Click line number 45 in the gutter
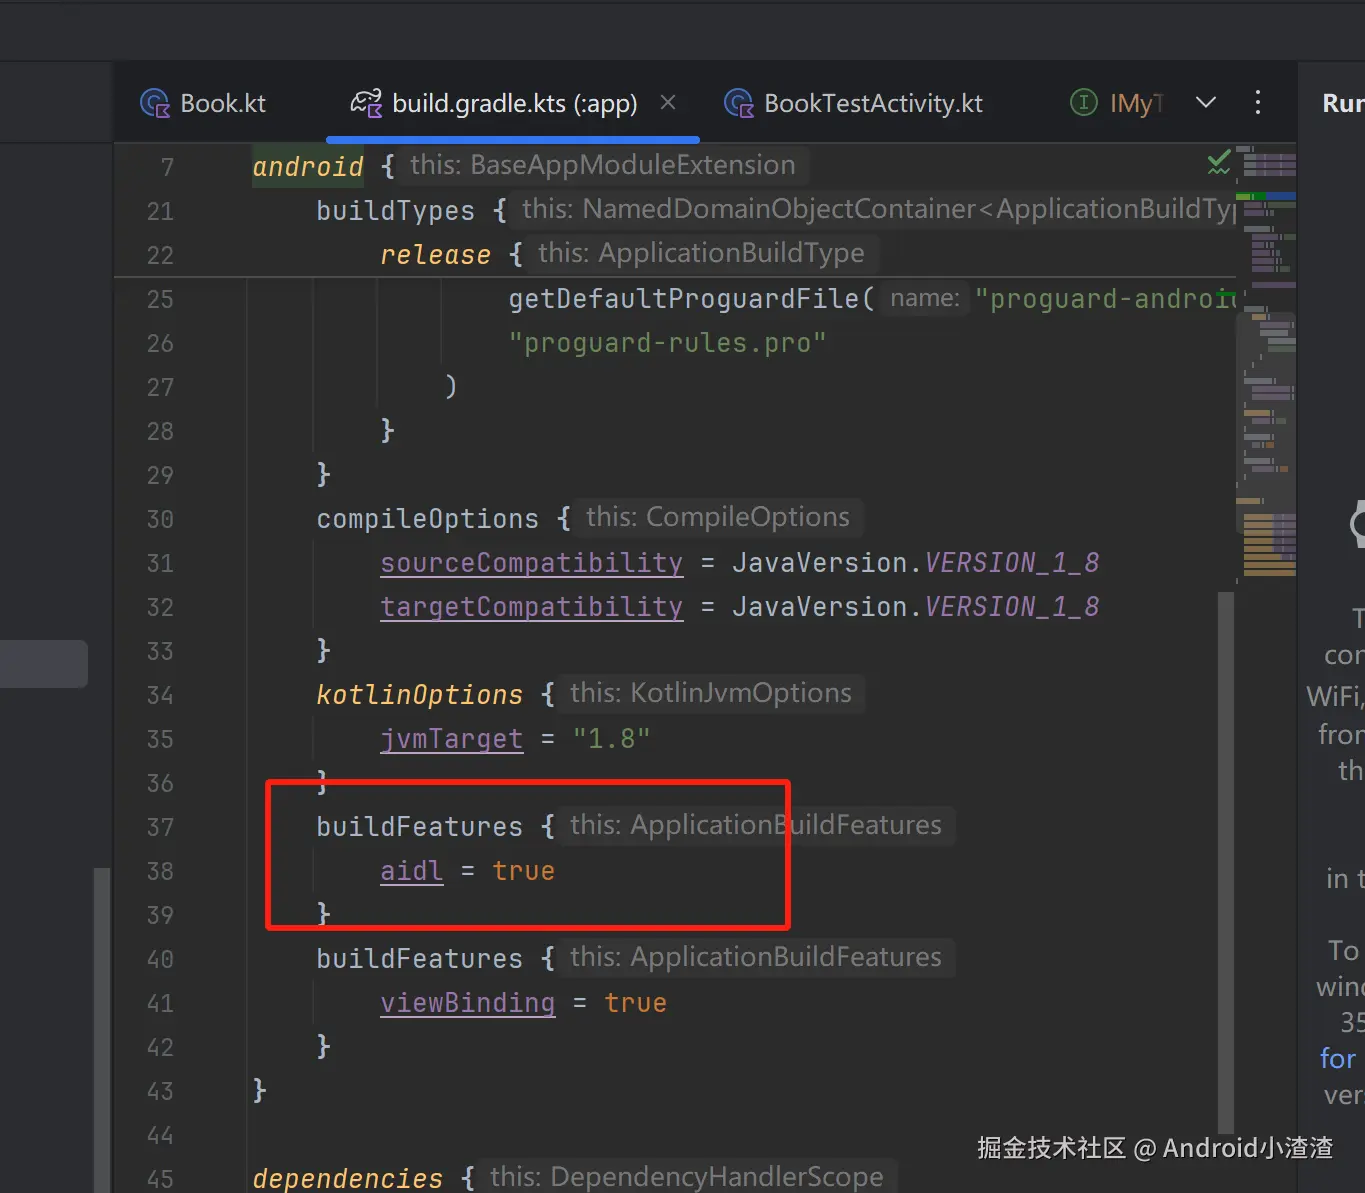Viewport: 1365px width, 1193px height. pos(160,1179)
